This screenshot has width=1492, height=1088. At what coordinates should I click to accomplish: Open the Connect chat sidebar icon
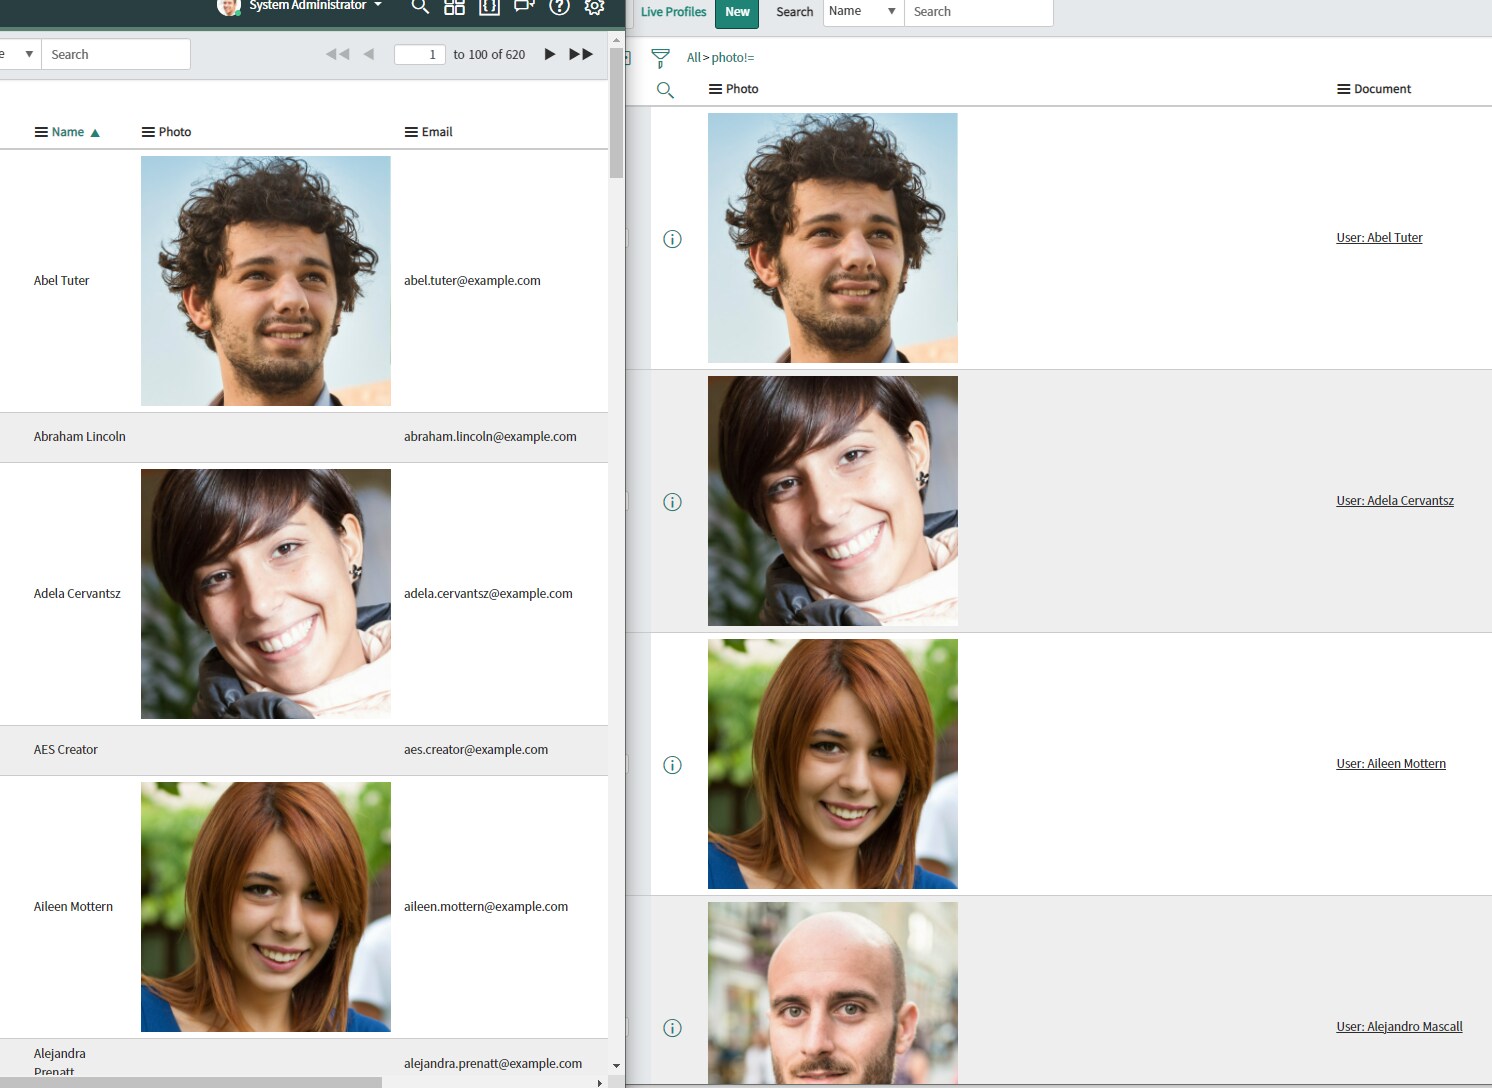524,7
